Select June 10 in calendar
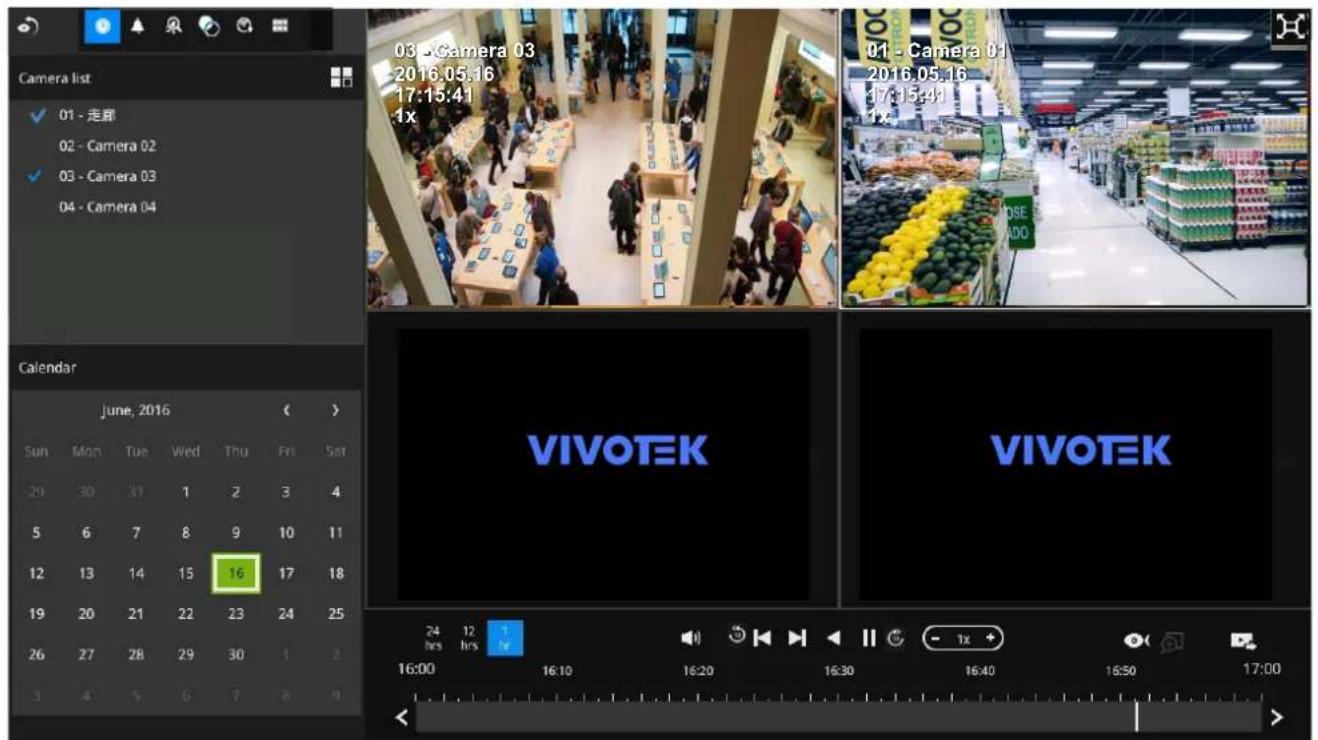 [286, 533]
